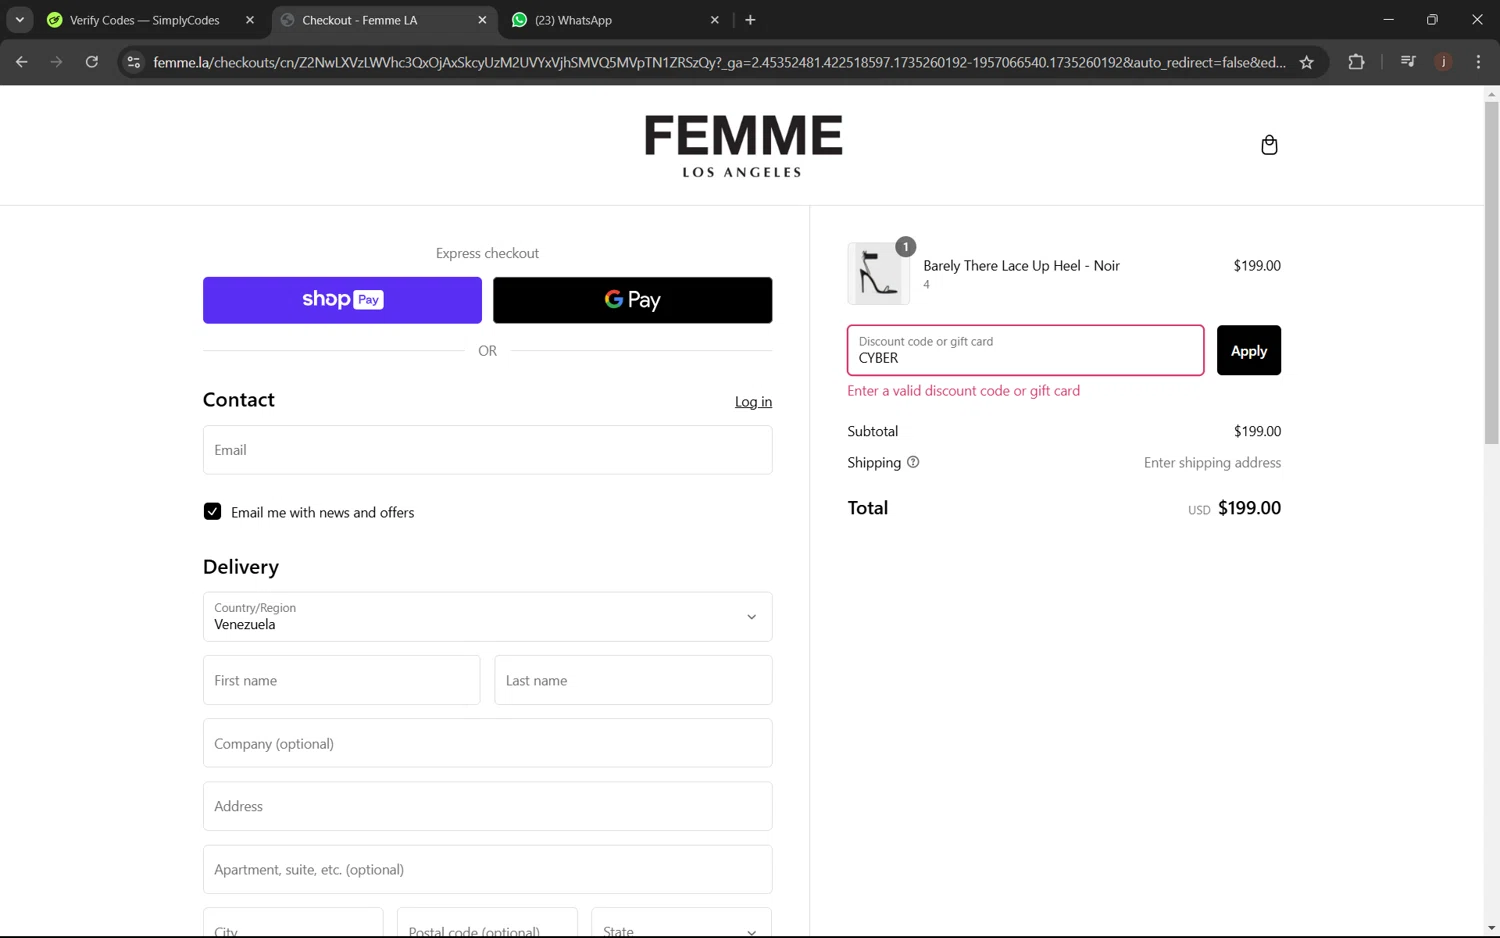Image resolution: width=1500 pixels, height=938 pixels.
Task: Click the shipping help question mark icon
Action: tap(913, 462)
